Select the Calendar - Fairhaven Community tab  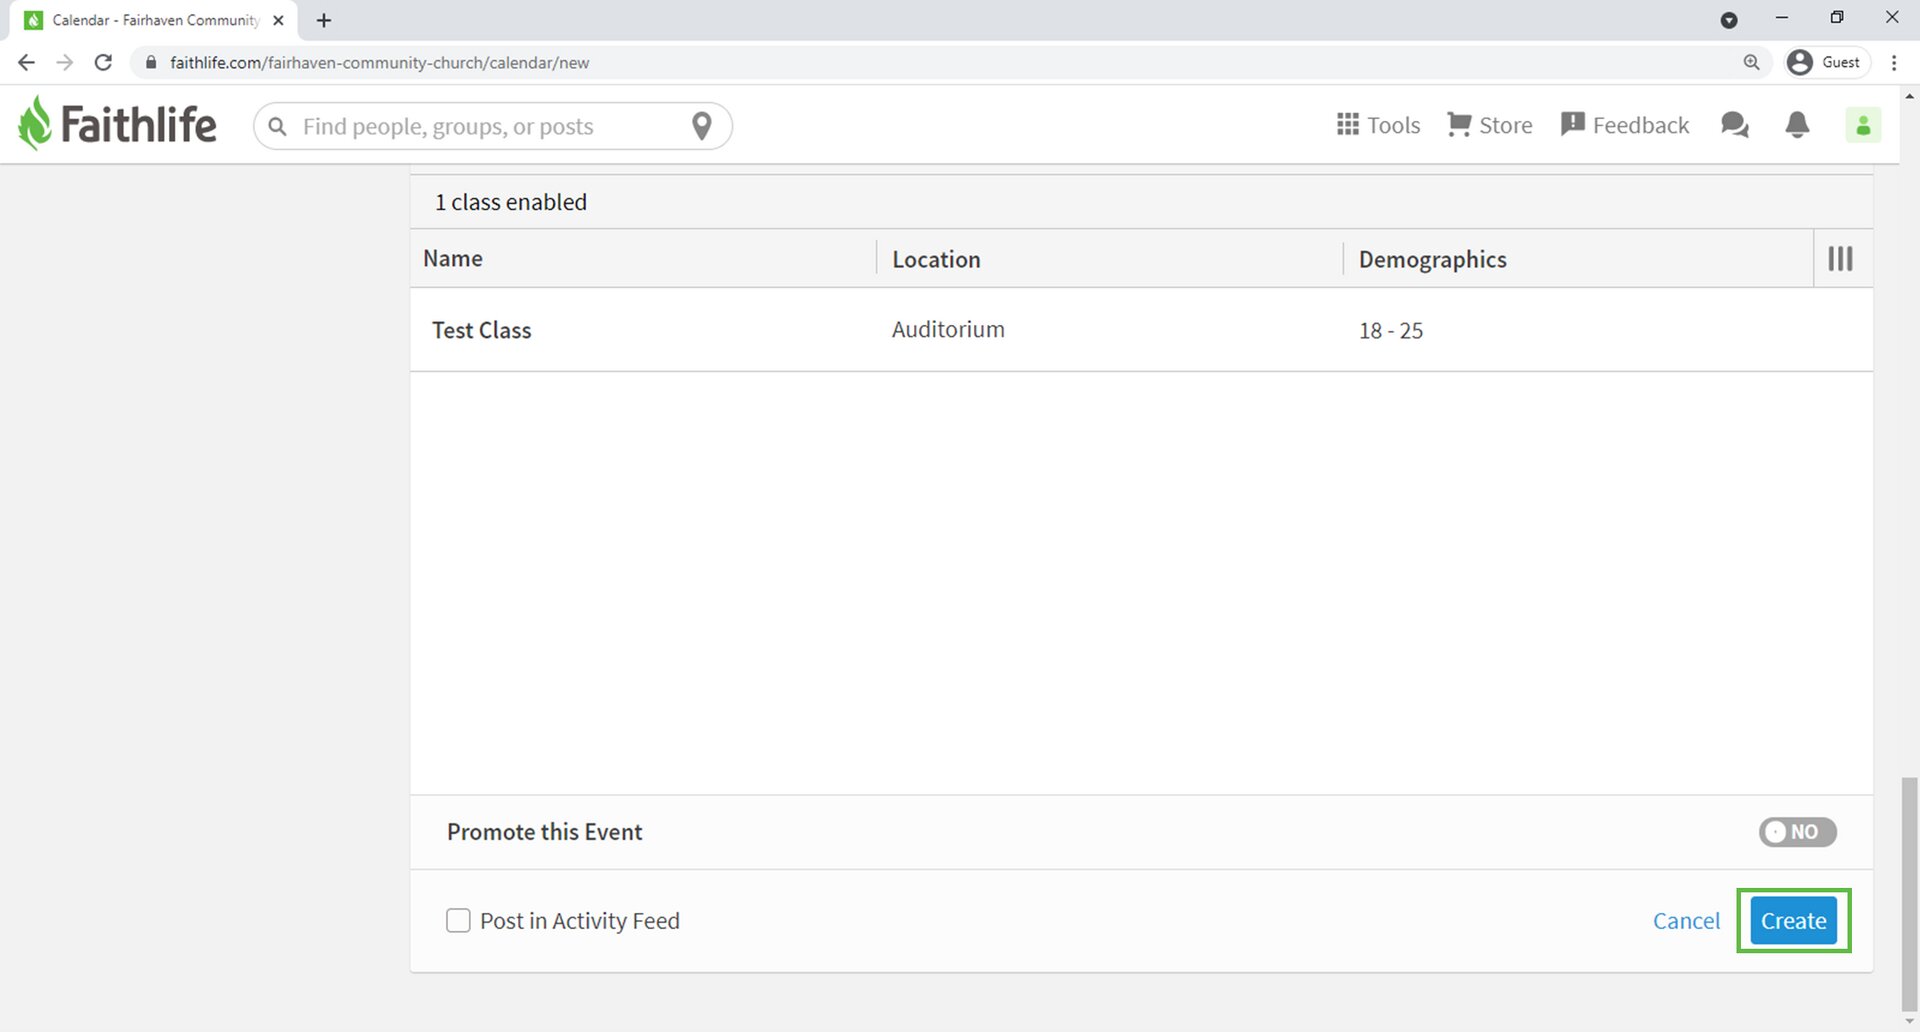(155, 20)
